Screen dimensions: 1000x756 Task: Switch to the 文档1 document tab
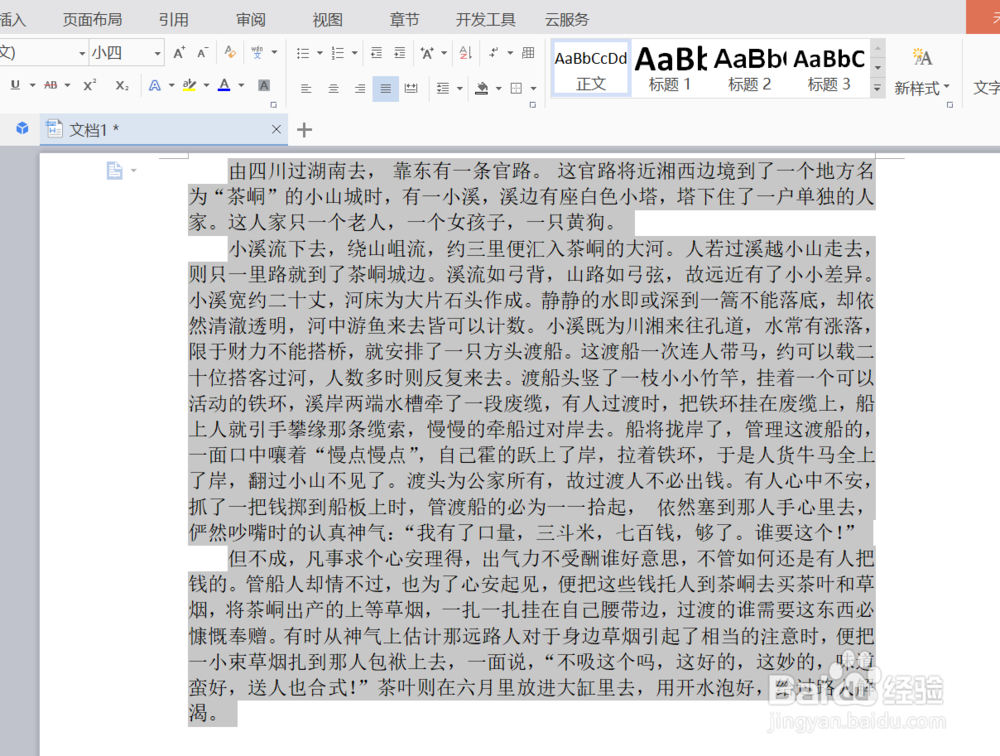click(165, 130)
